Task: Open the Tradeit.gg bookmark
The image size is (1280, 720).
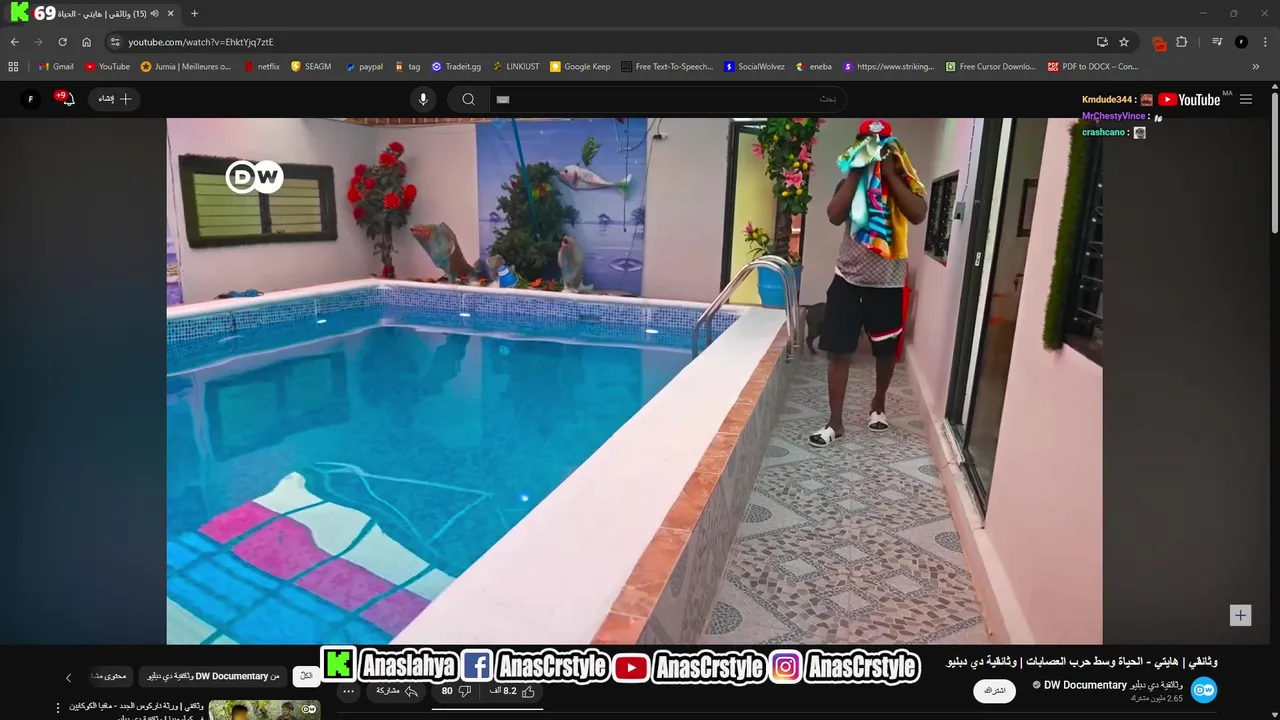Action: pos(456,67)
